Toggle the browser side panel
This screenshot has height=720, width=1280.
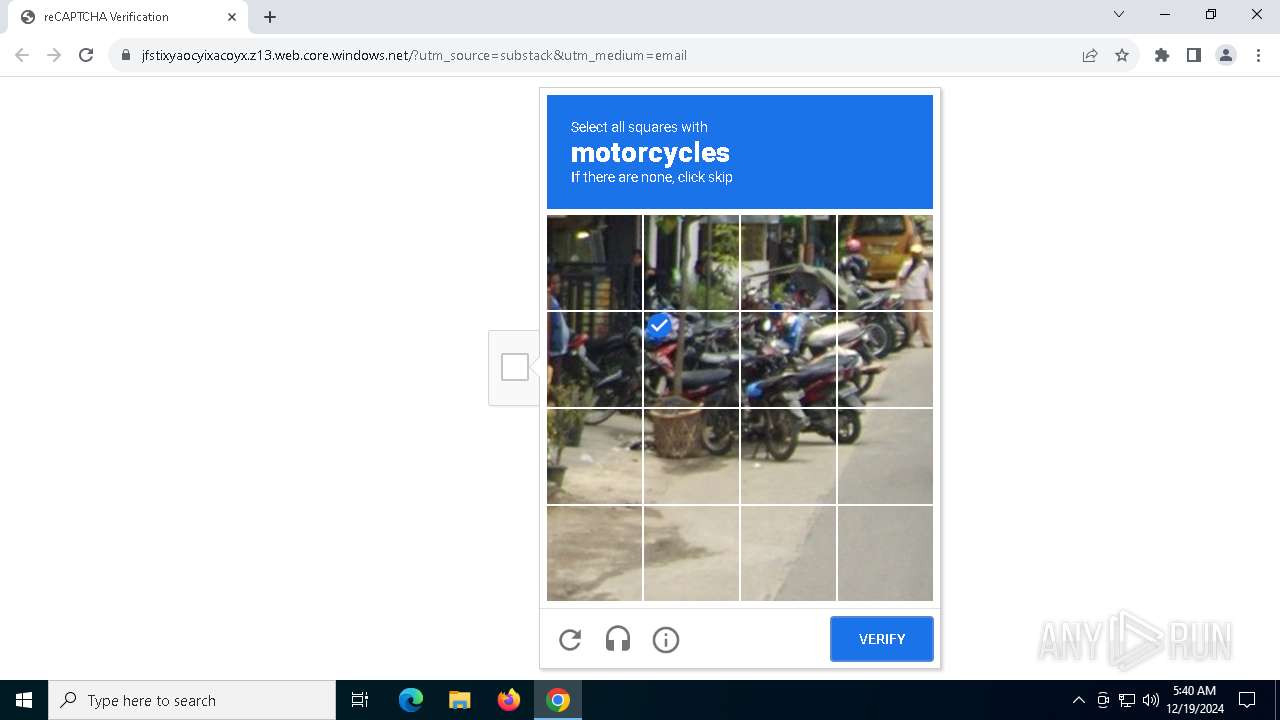[1194, 55]
